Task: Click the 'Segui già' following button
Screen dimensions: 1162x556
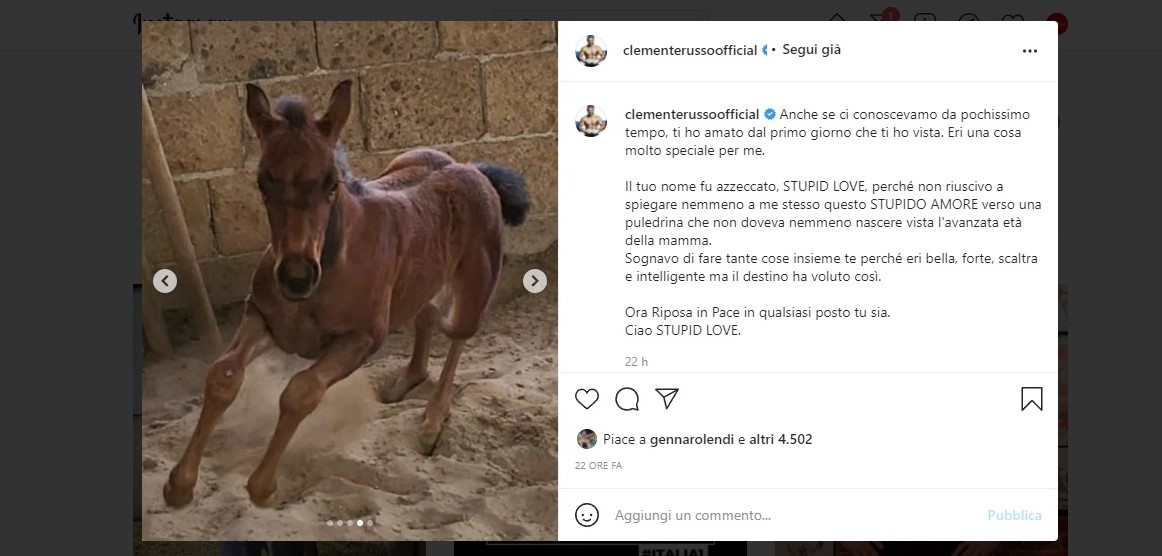Action: [811, 50]
